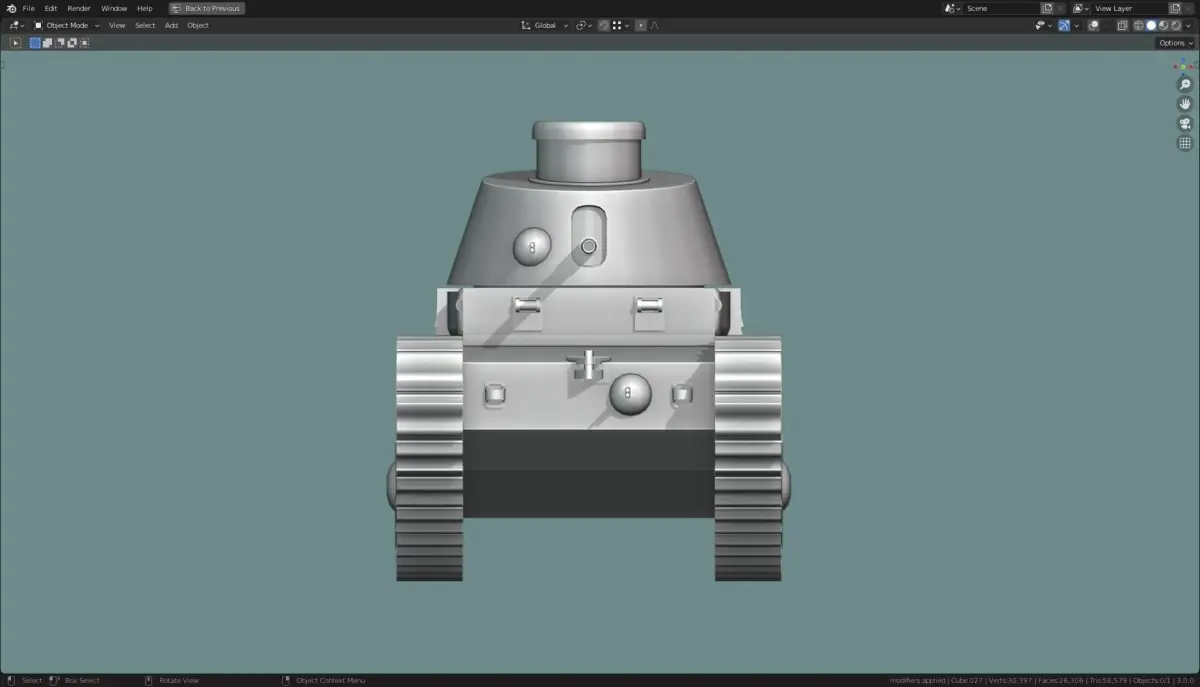
Task: Toggle the snap magnet icon
Action: point(604,25)
